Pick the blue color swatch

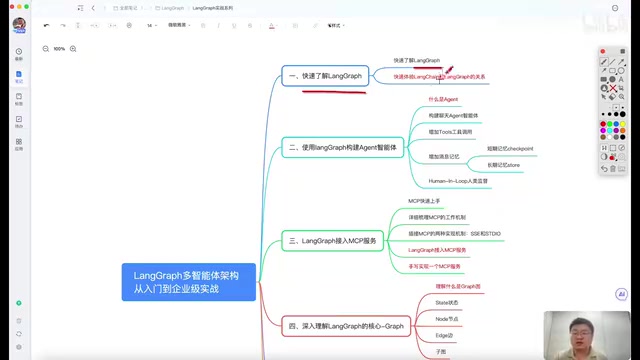pyautogui.click(x=616, y=124)
